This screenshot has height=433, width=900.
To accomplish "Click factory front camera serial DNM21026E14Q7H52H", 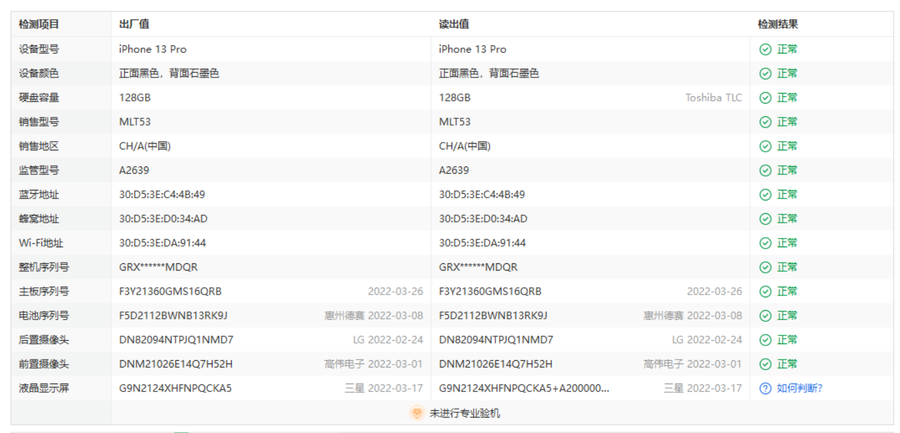I will pyautogui.click(x=176, y=364).
